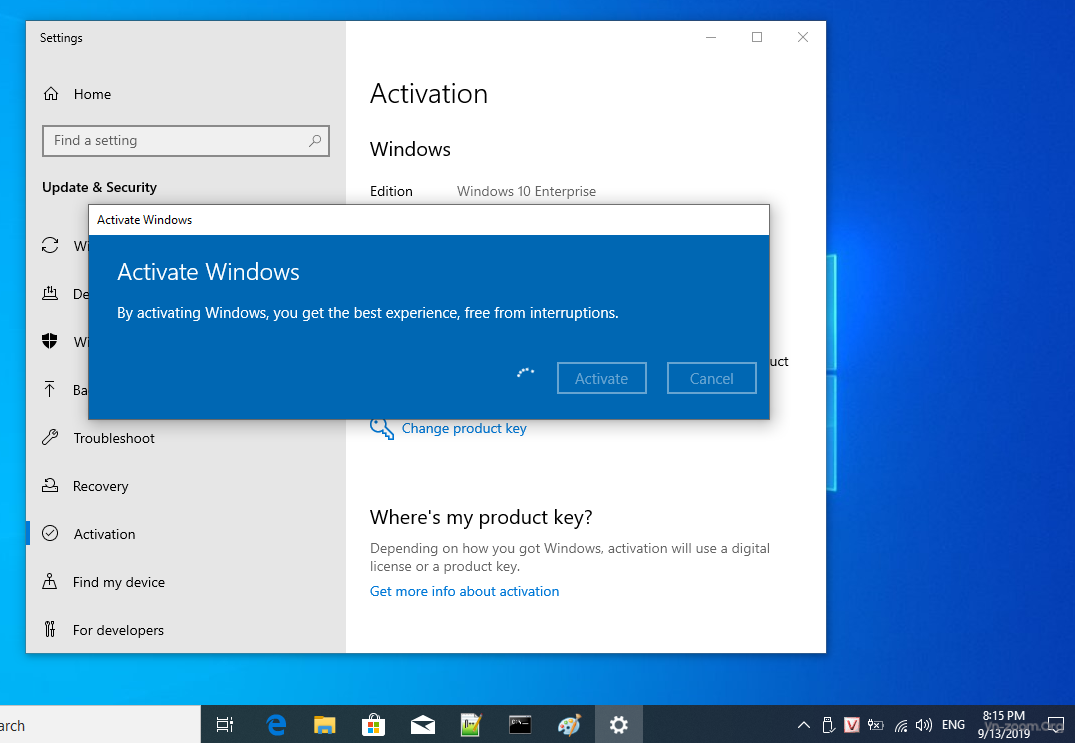This screenshot has width=1075, height=743.
Task: Minimize the Settings window
Action: pos(711,37)
